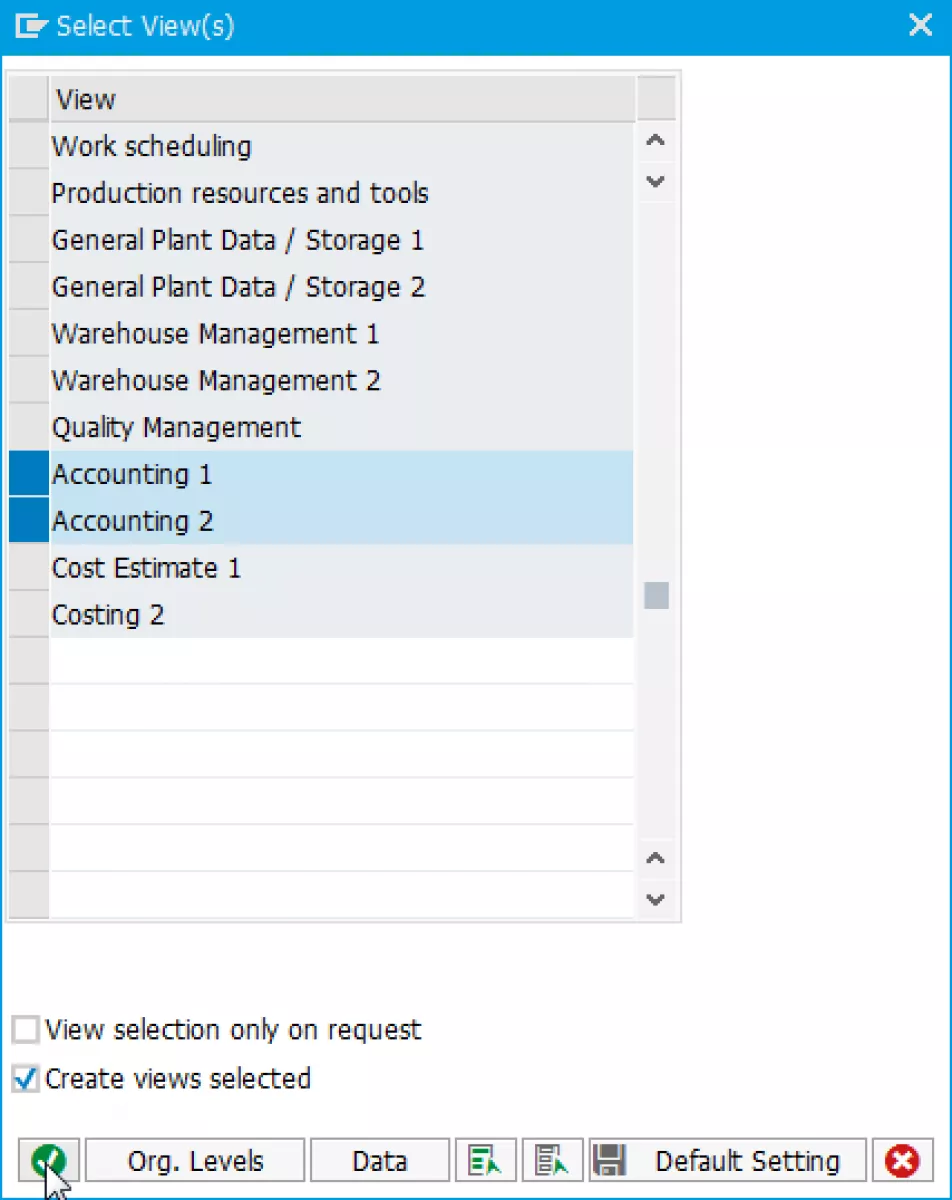Click the dialog icon left of Select View(s)
The image size is (952, 1200).
(x=31, y=26)
